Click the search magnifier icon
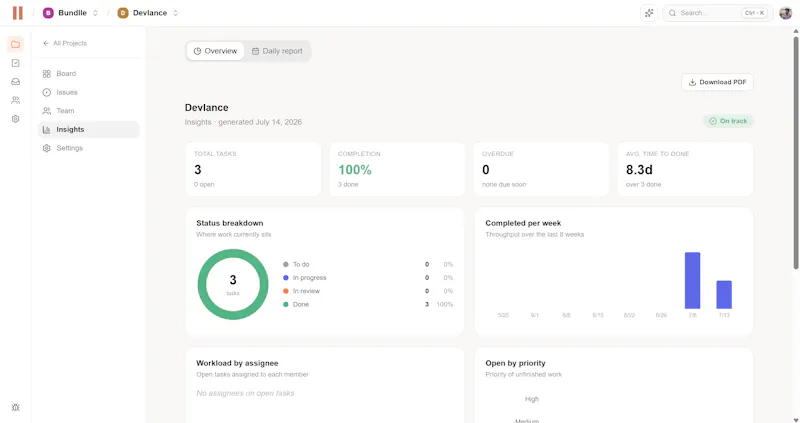Screen dimensions: 800x423 (x=672, y=13)
